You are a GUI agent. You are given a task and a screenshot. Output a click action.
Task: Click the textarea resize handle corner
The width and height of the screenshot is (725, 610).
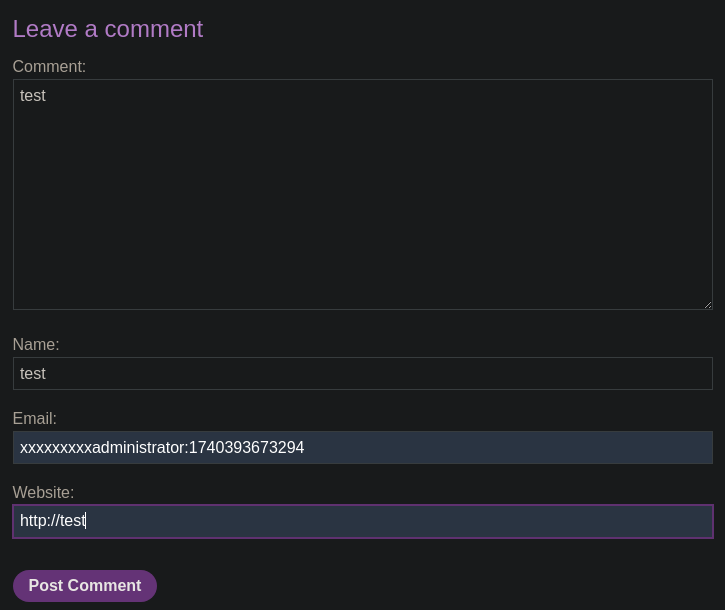(x=708, y=305)
